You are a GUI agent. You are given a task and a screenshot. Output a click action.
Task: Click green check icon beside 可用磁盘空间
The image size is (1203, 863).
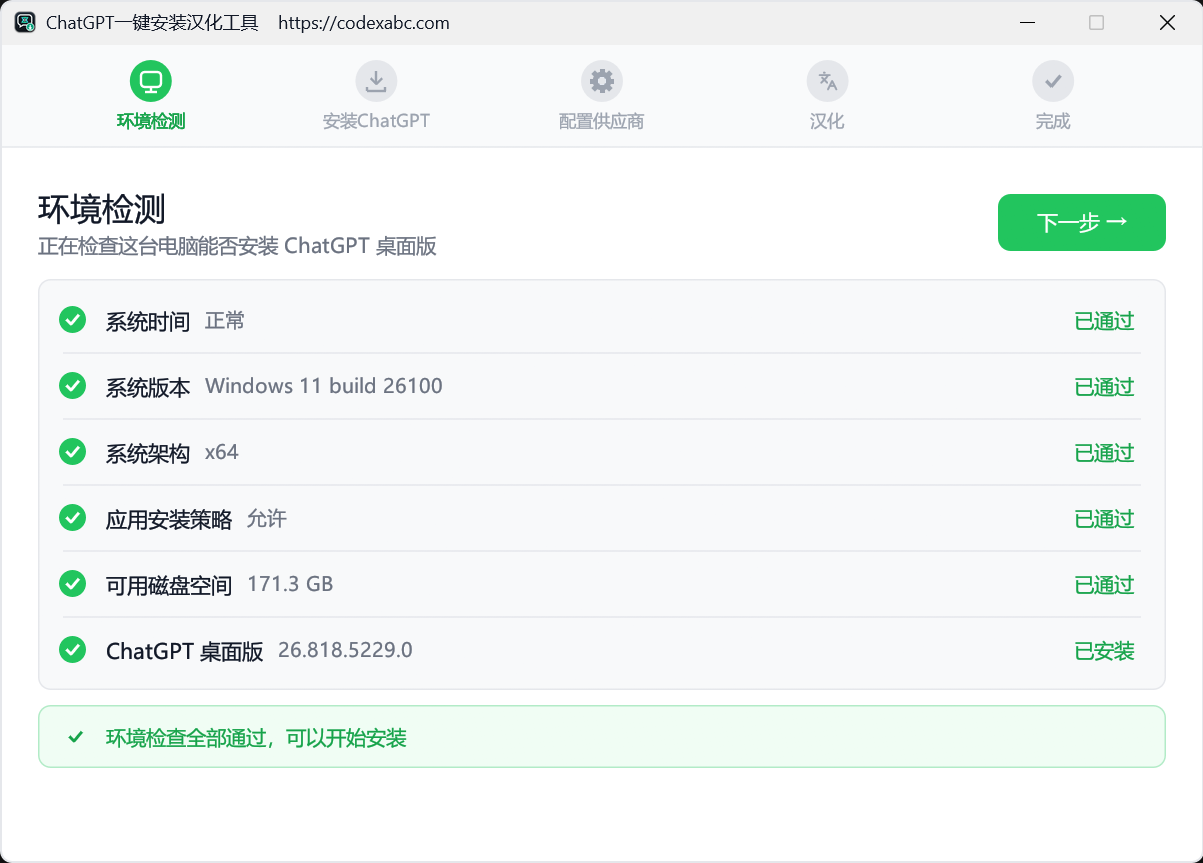[x=72, y=584]
